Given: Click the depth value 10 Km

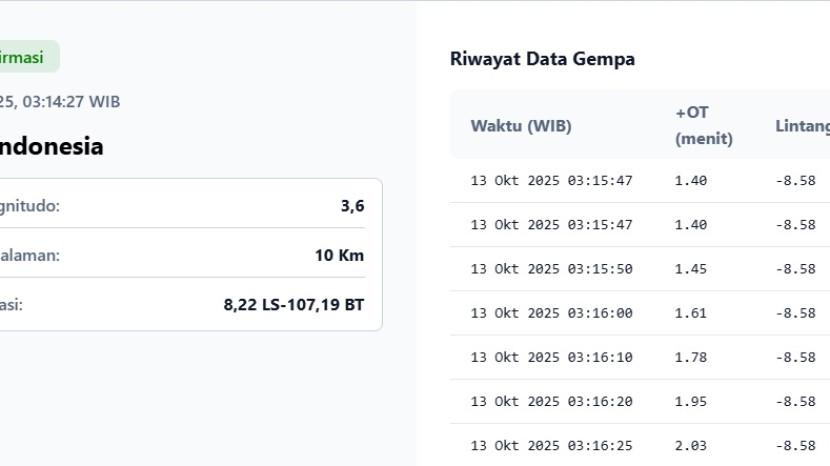Looking at the screenshot, I should tap(339, 255).
